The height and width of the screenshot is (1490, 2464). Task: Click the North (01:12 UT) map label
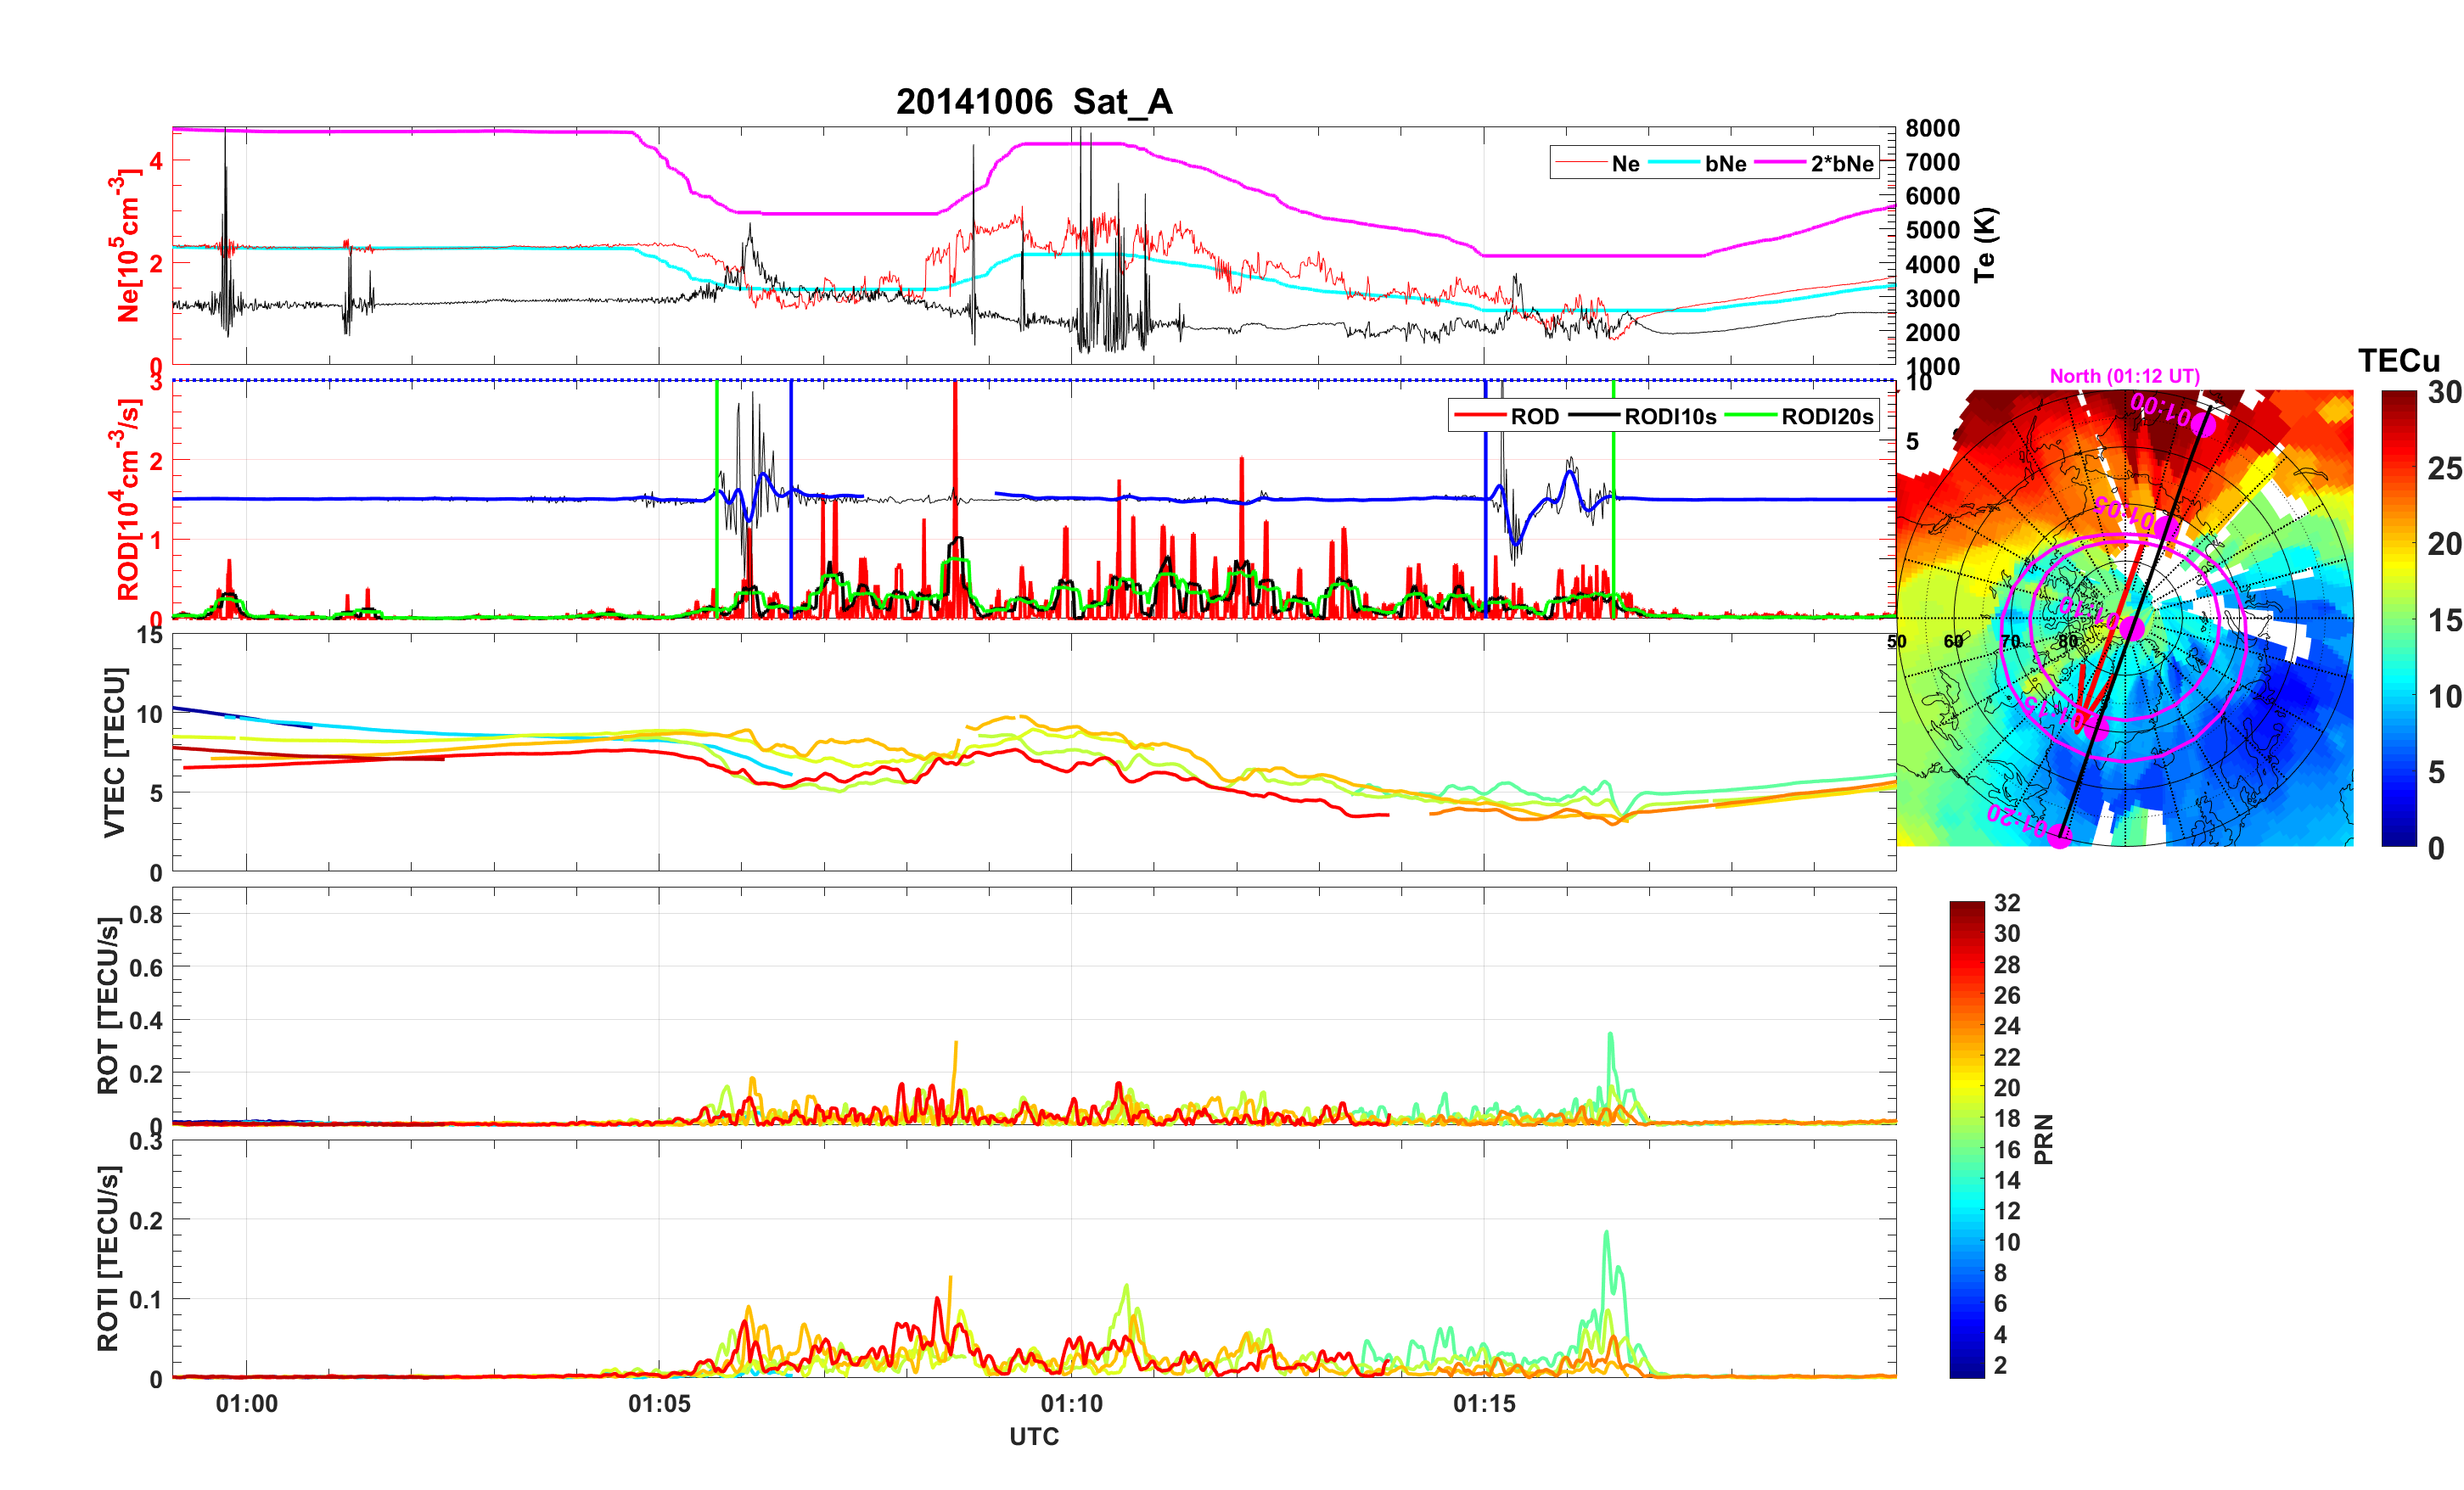click(2124, 376)
